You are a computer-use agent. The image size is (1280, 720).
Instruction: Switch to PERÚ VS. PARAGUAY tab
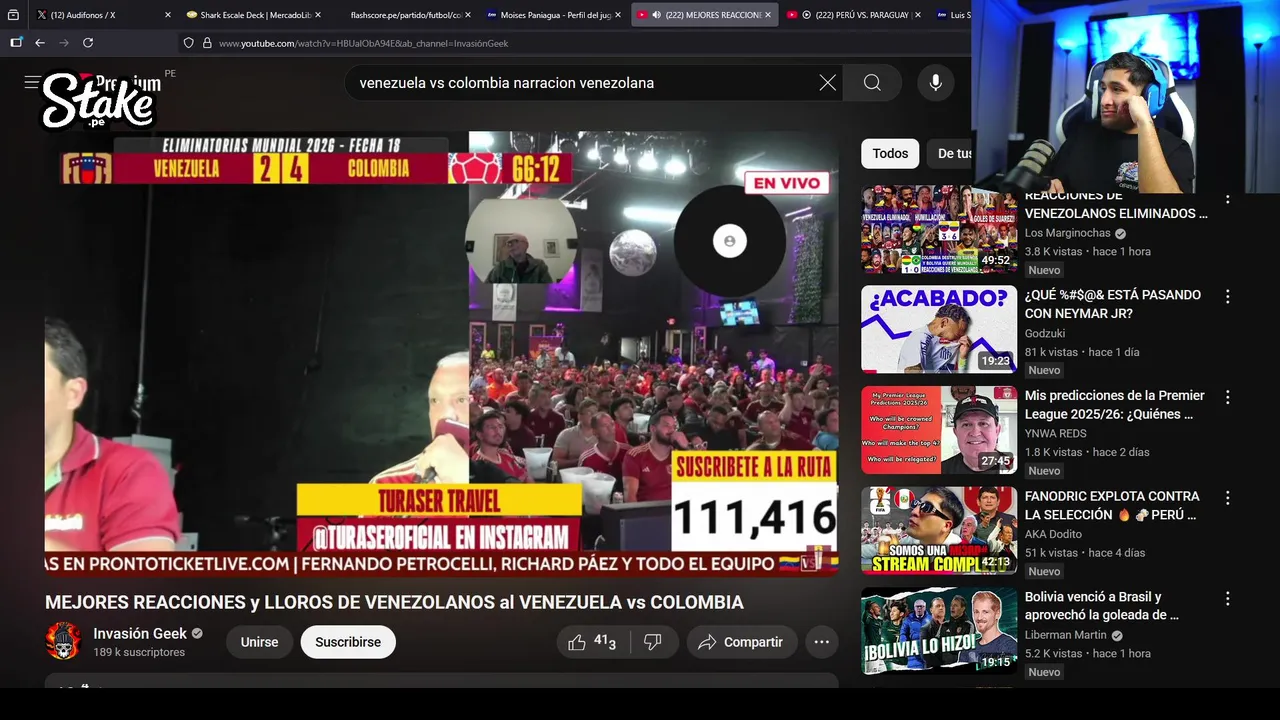tap(855, 15)
